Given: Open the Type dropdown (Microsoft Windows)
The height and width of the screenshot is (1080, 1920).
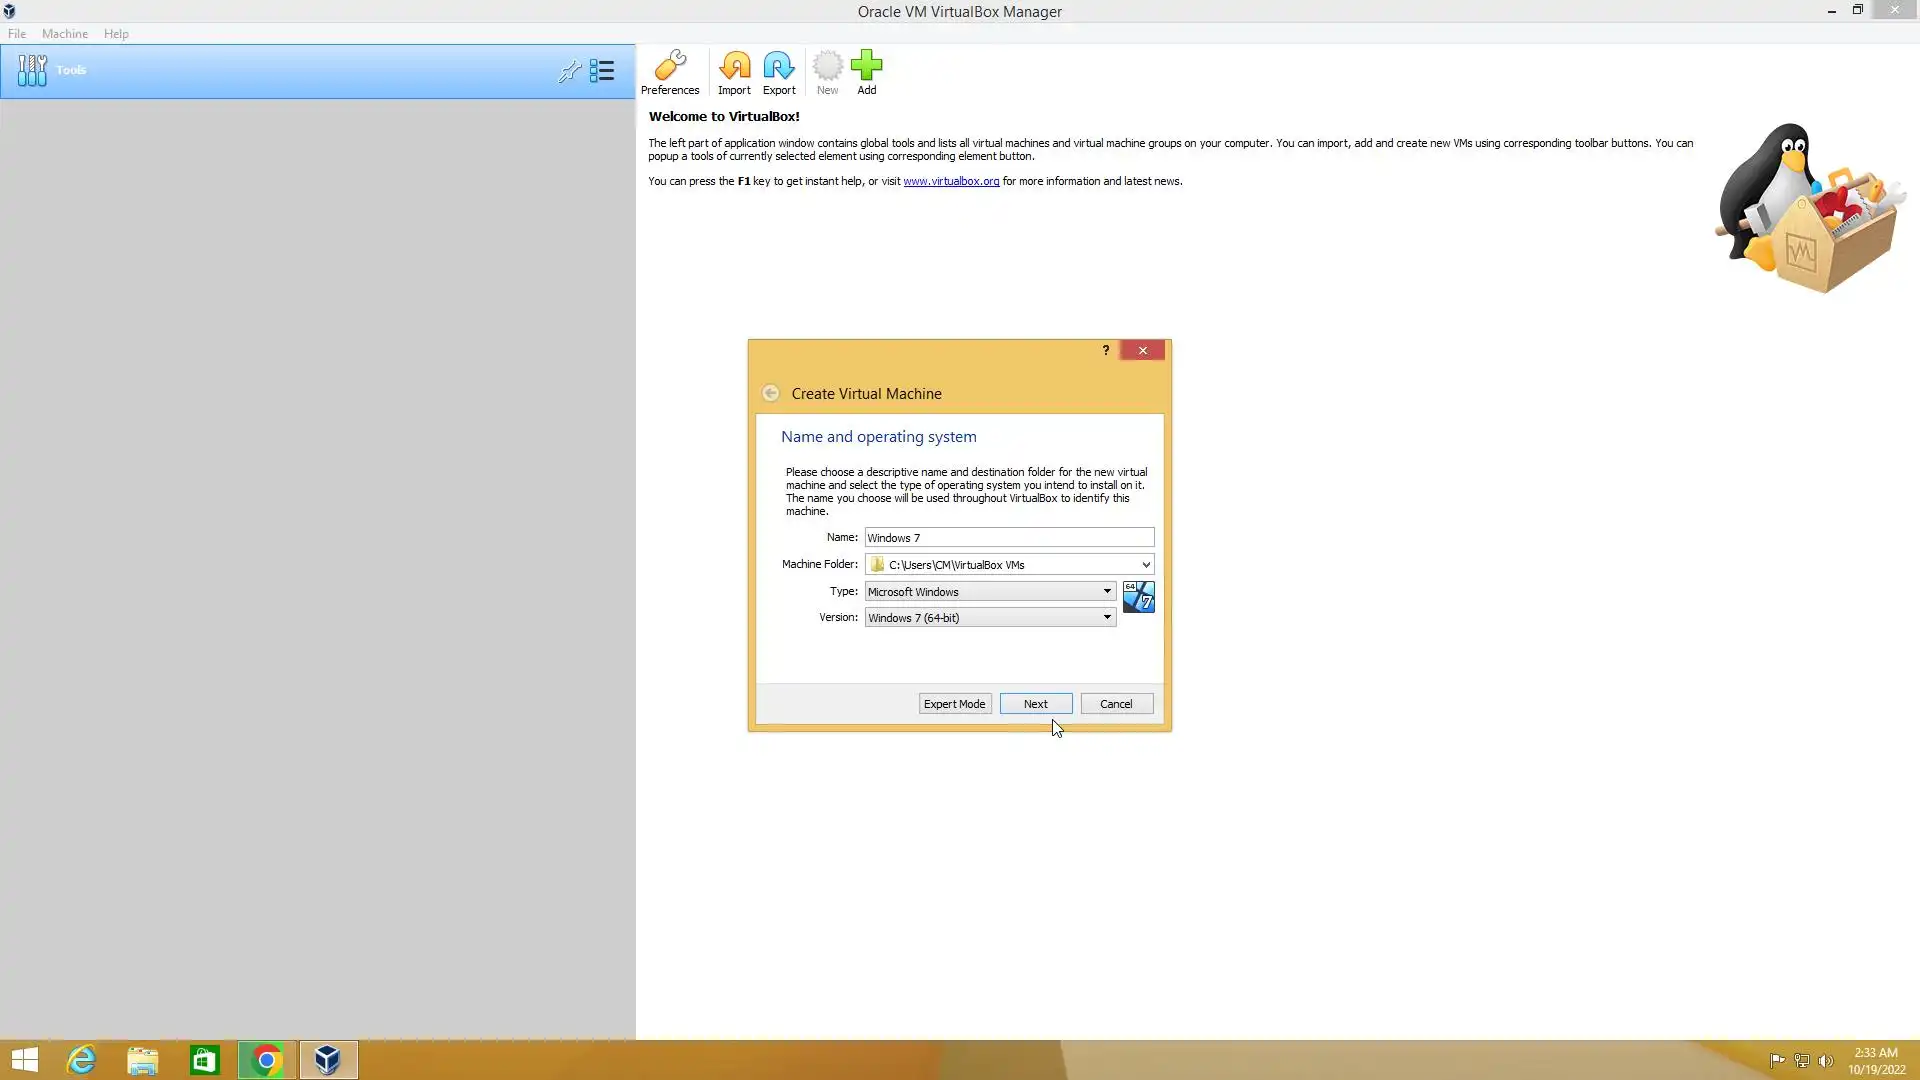Looking at the screenshot, I should 990,591.
